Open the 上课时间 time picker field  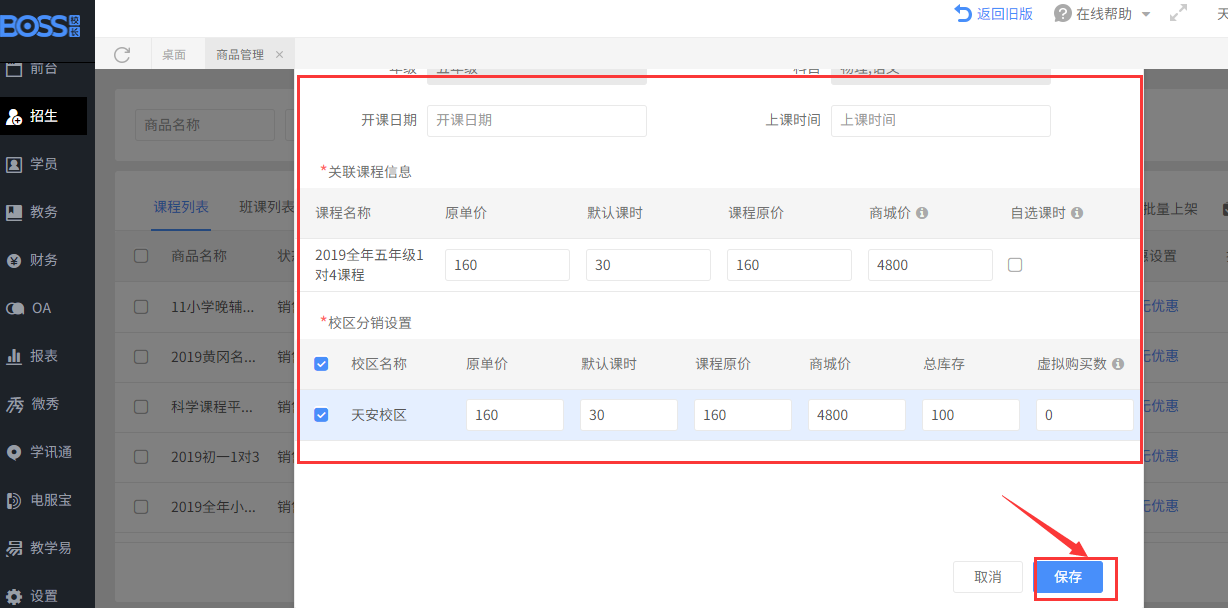coord(940,120)
